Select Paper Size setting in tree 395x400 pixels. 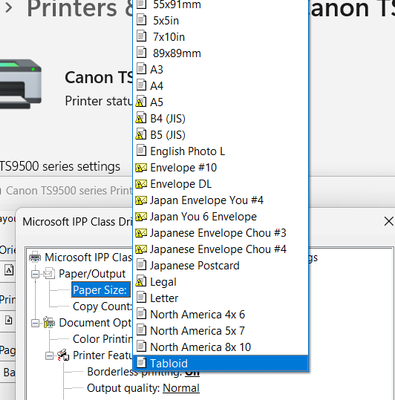pos(100,290)
